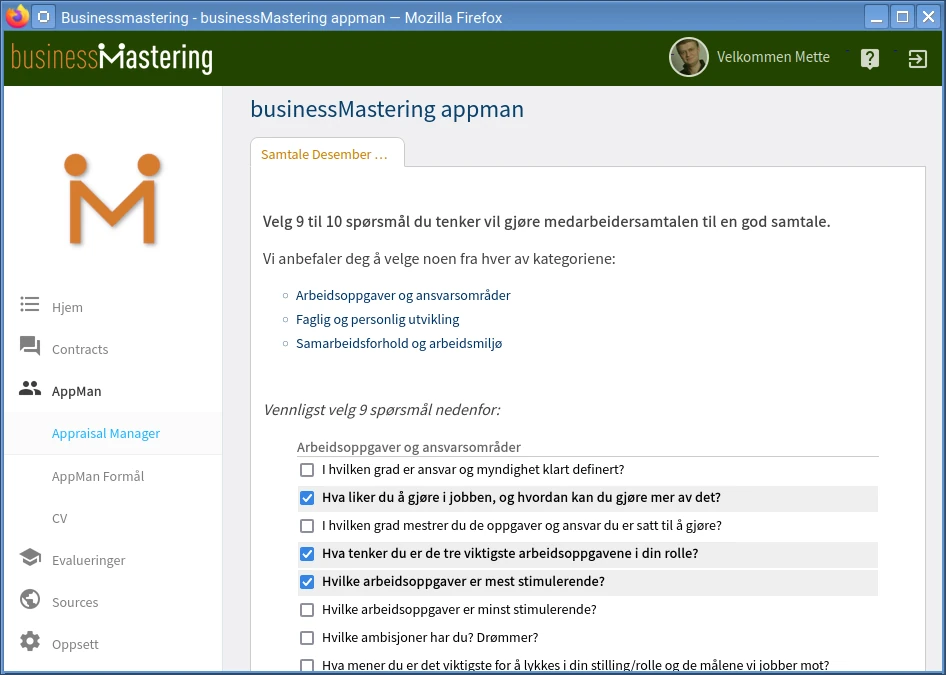Click Mette's profile avatar photo
Screen dimensions: 946x675
point(688,57)
